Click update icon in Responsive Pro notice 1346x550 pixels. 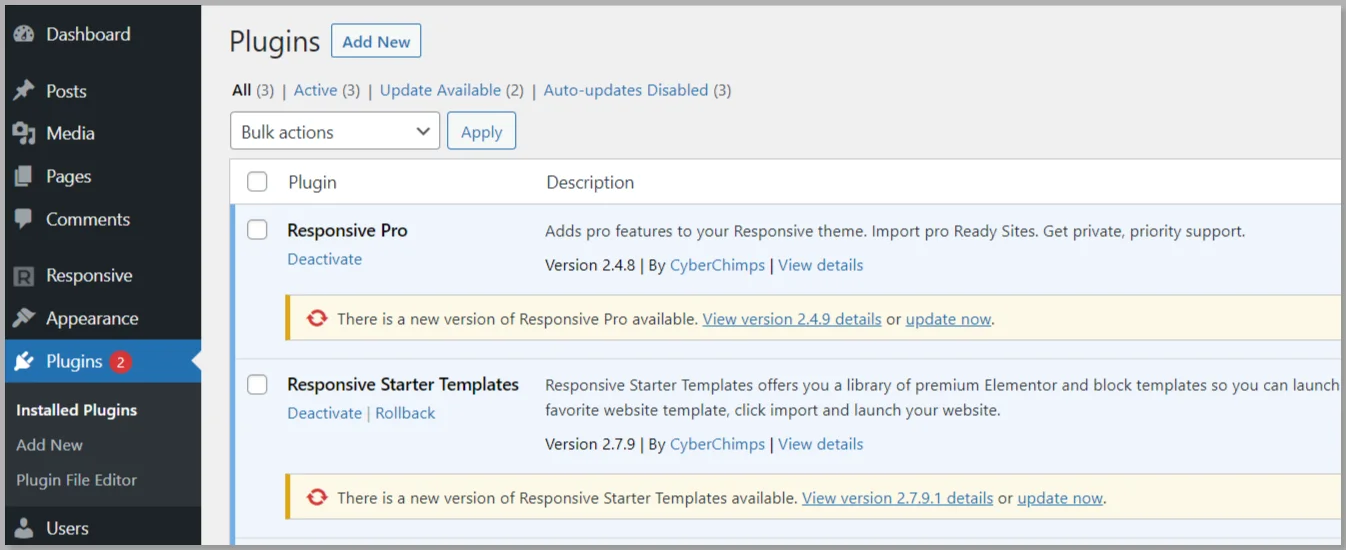coord(317,319)
